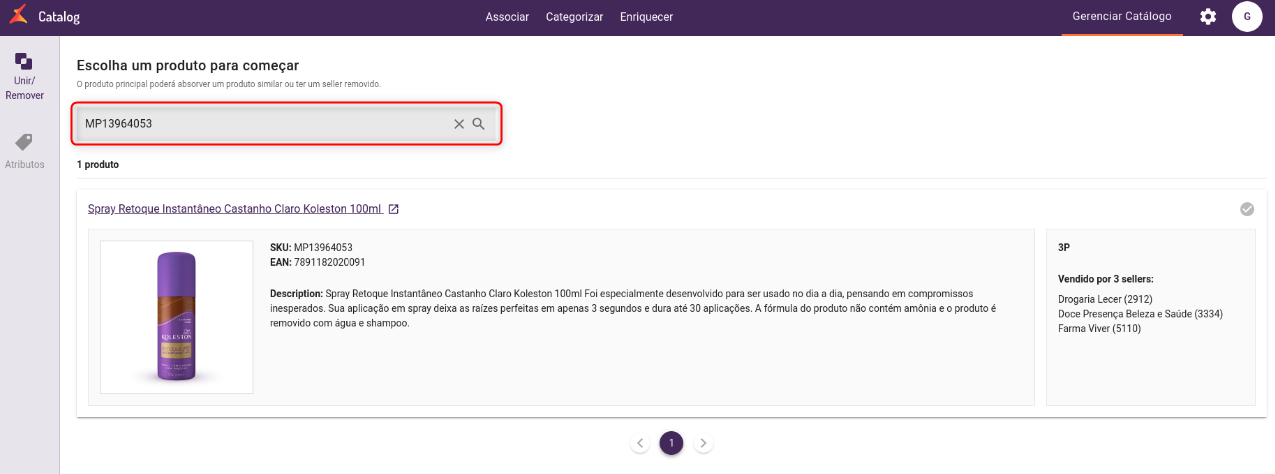Toggle the product selection check circle
The image size is (1275, 474).
pos(1247,209)
